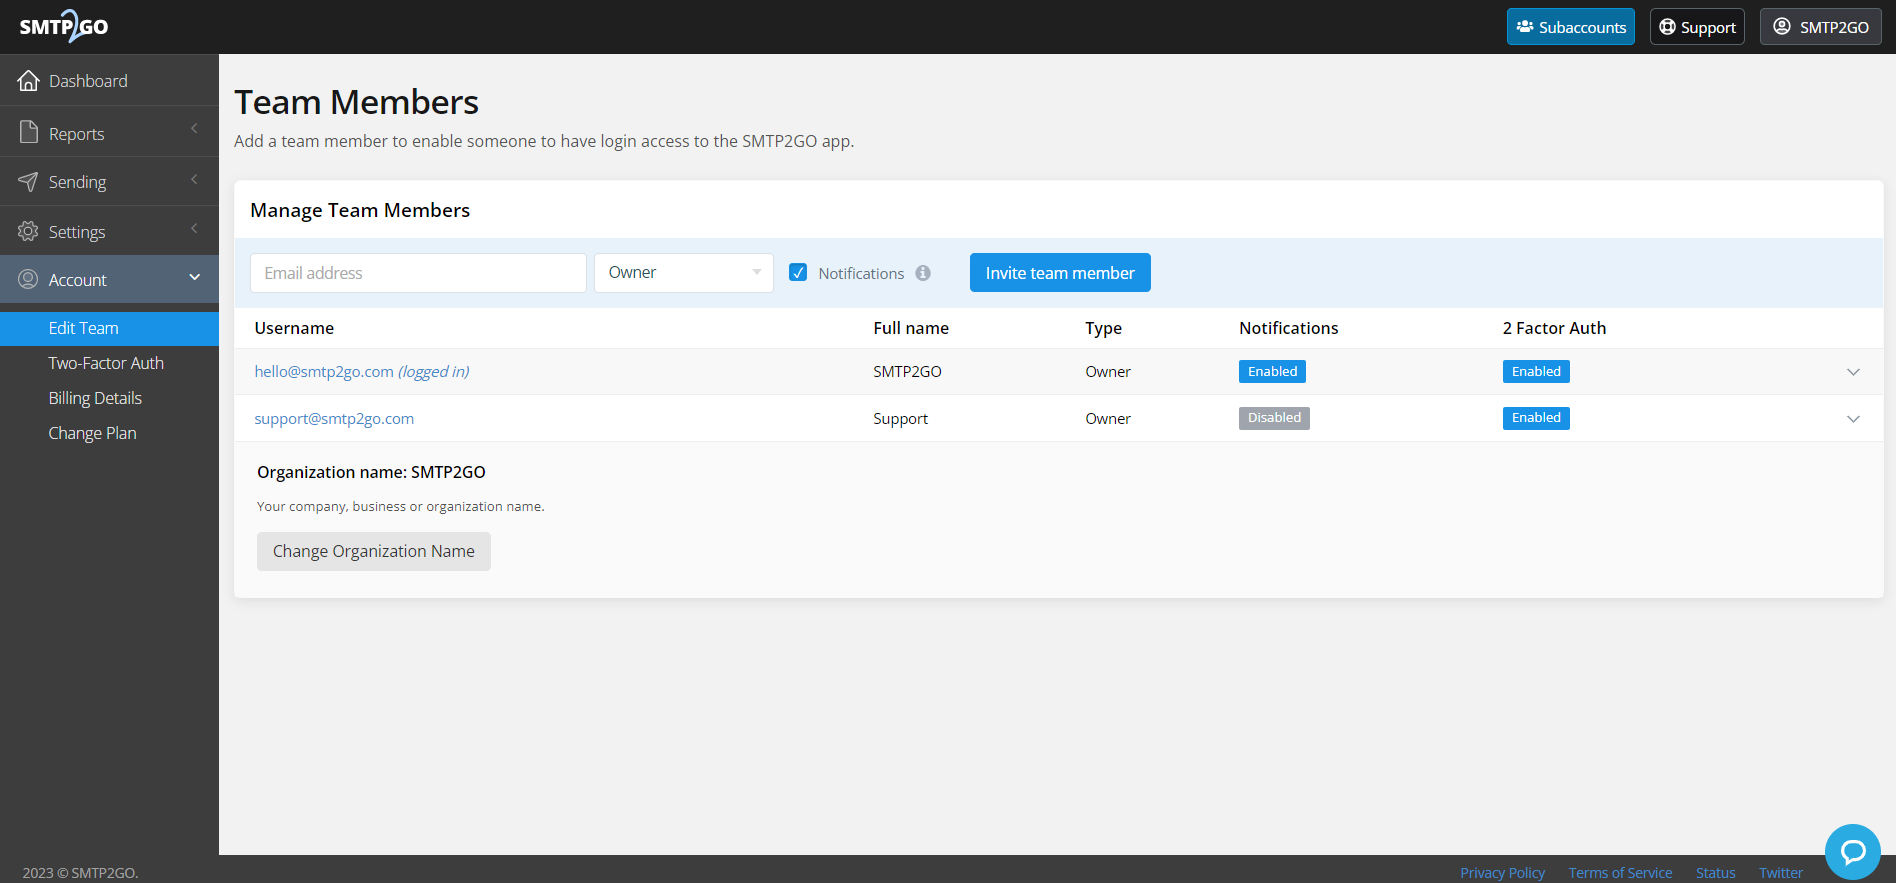Click 'Organization name: SMTP2GO' text
The width and height of the screenshot is (1896, 883).
[x=371, y=472]
